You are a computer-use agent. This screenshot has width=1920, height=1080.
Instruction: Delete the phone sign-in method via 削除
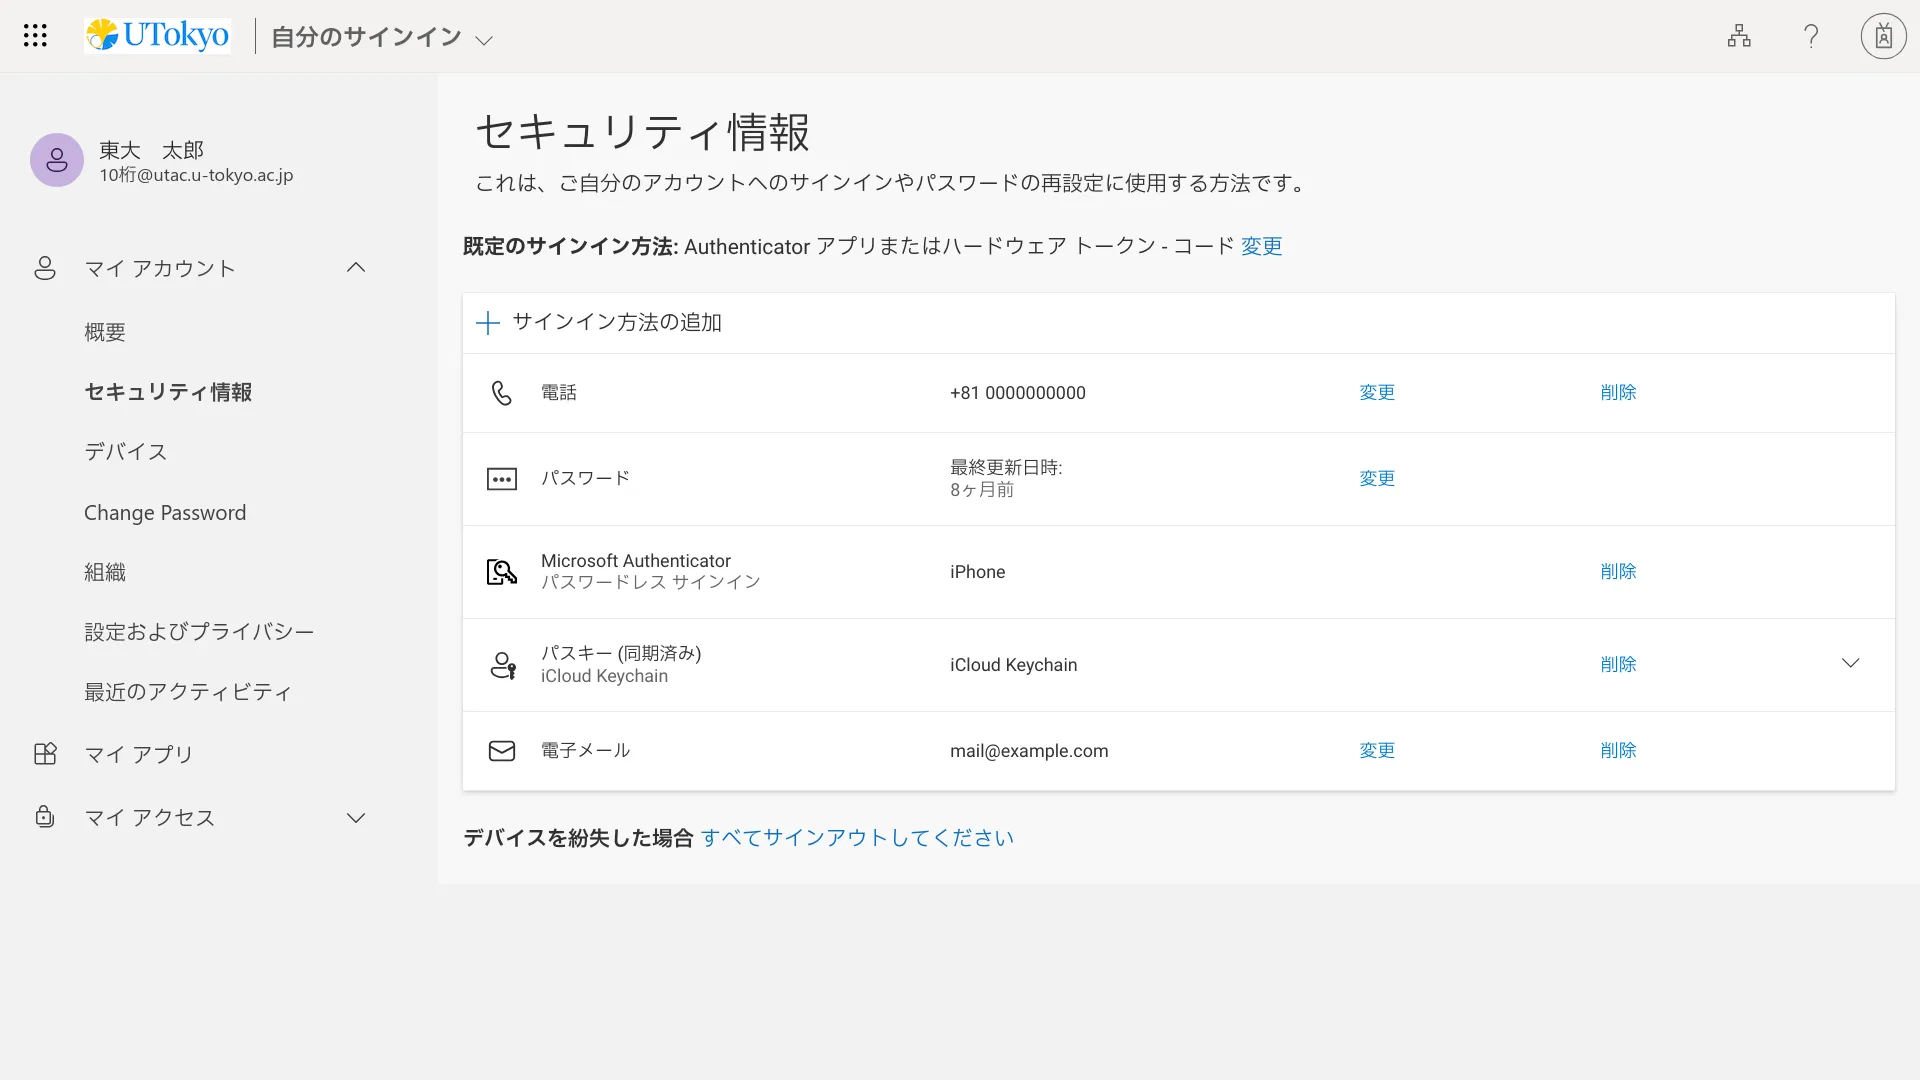click(x=1618, y=393)
